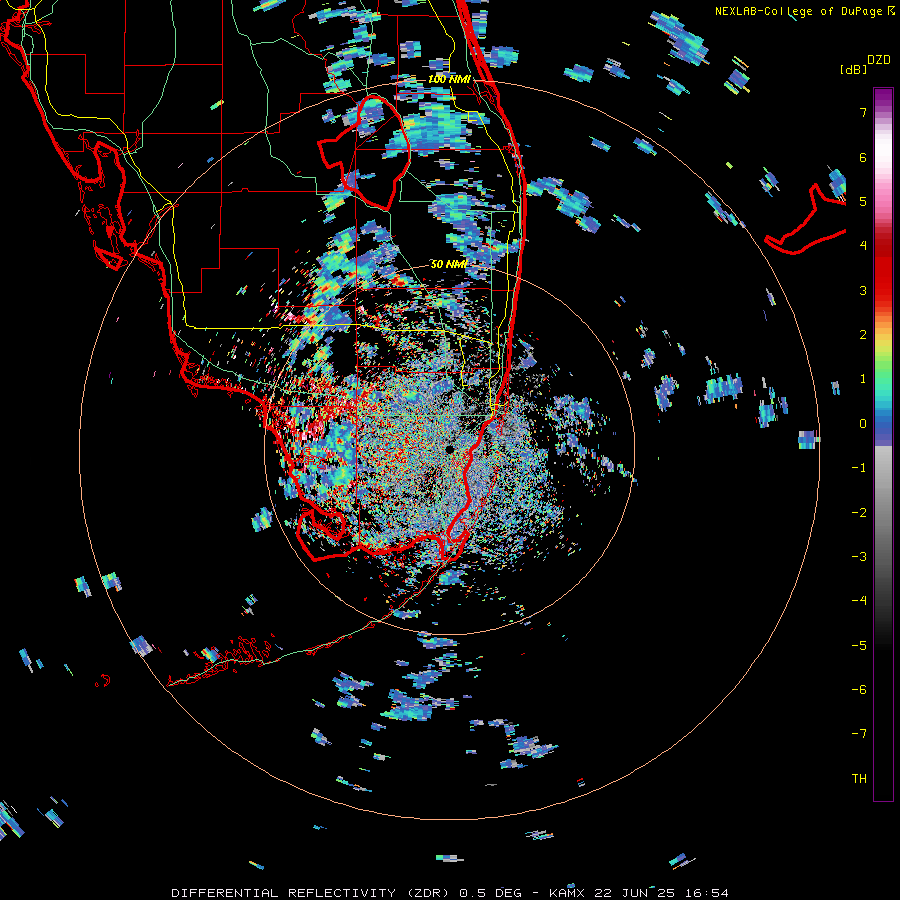Click the 3 value on color scale
Screen dimensions: 900x900
coord(863,290)
